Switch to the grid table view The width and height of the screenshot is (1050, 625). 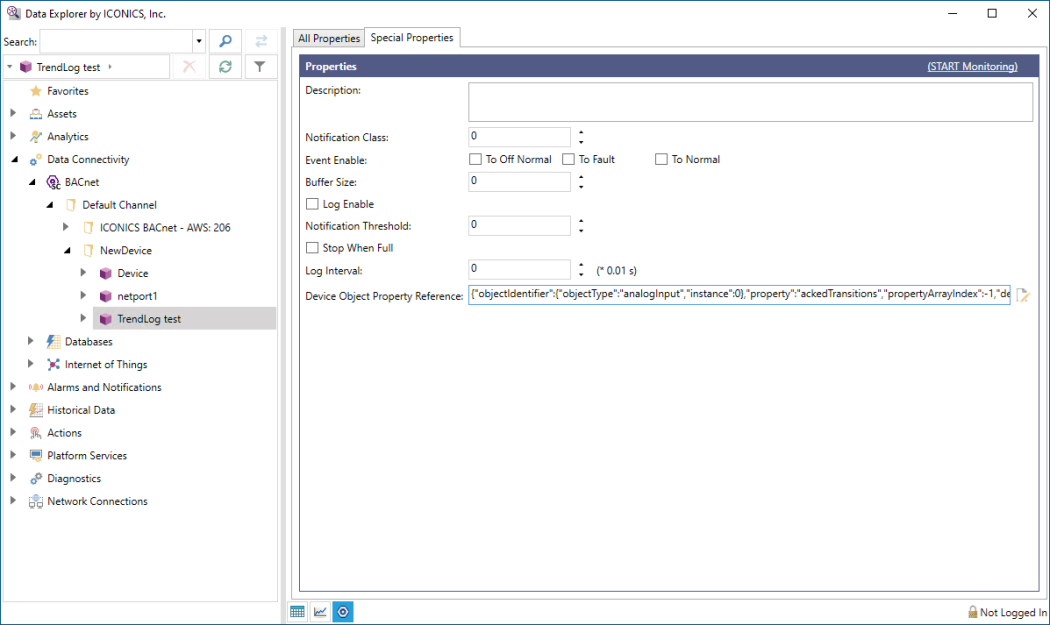(297, 612)
